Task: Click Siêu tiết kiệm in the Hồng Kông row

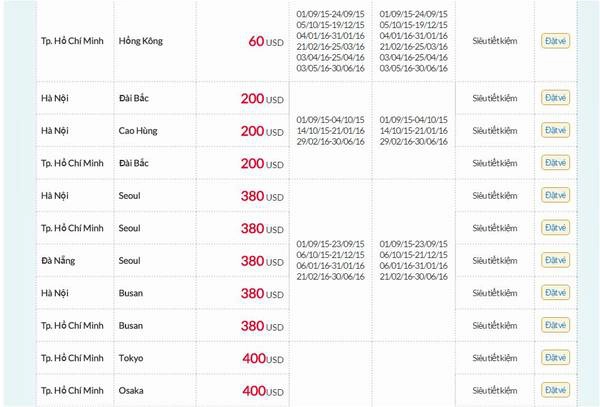Action: 495,41
